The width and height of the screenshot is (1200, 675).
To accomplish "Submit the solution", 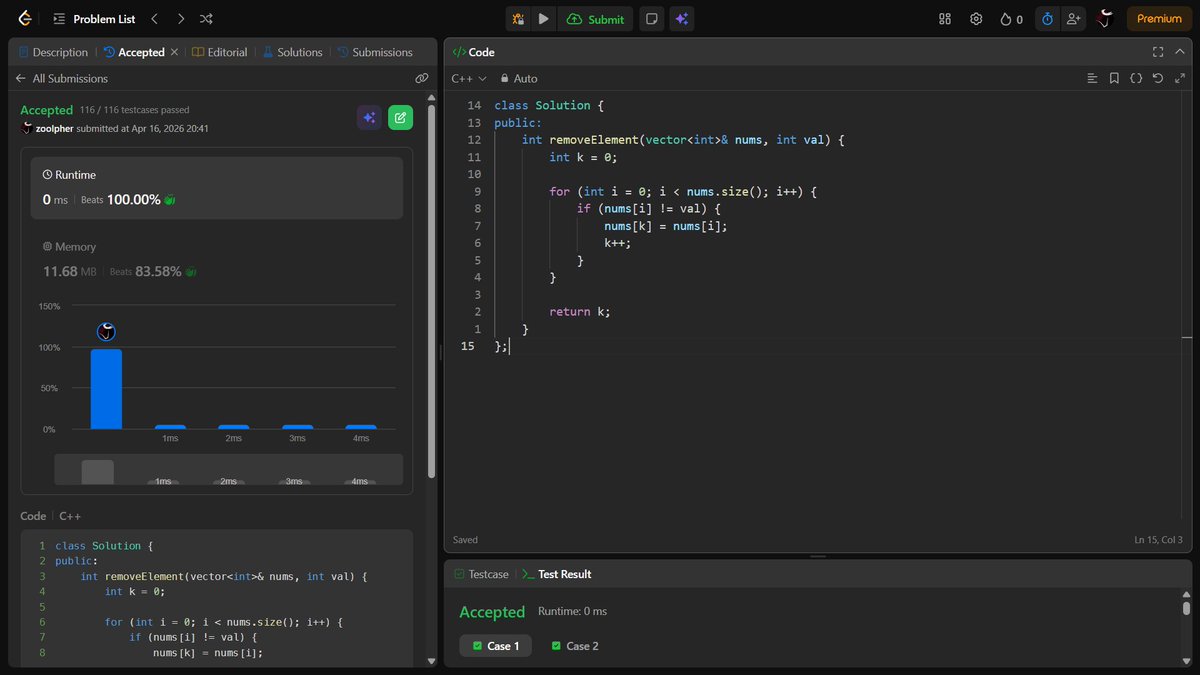I will coord(595,18).
